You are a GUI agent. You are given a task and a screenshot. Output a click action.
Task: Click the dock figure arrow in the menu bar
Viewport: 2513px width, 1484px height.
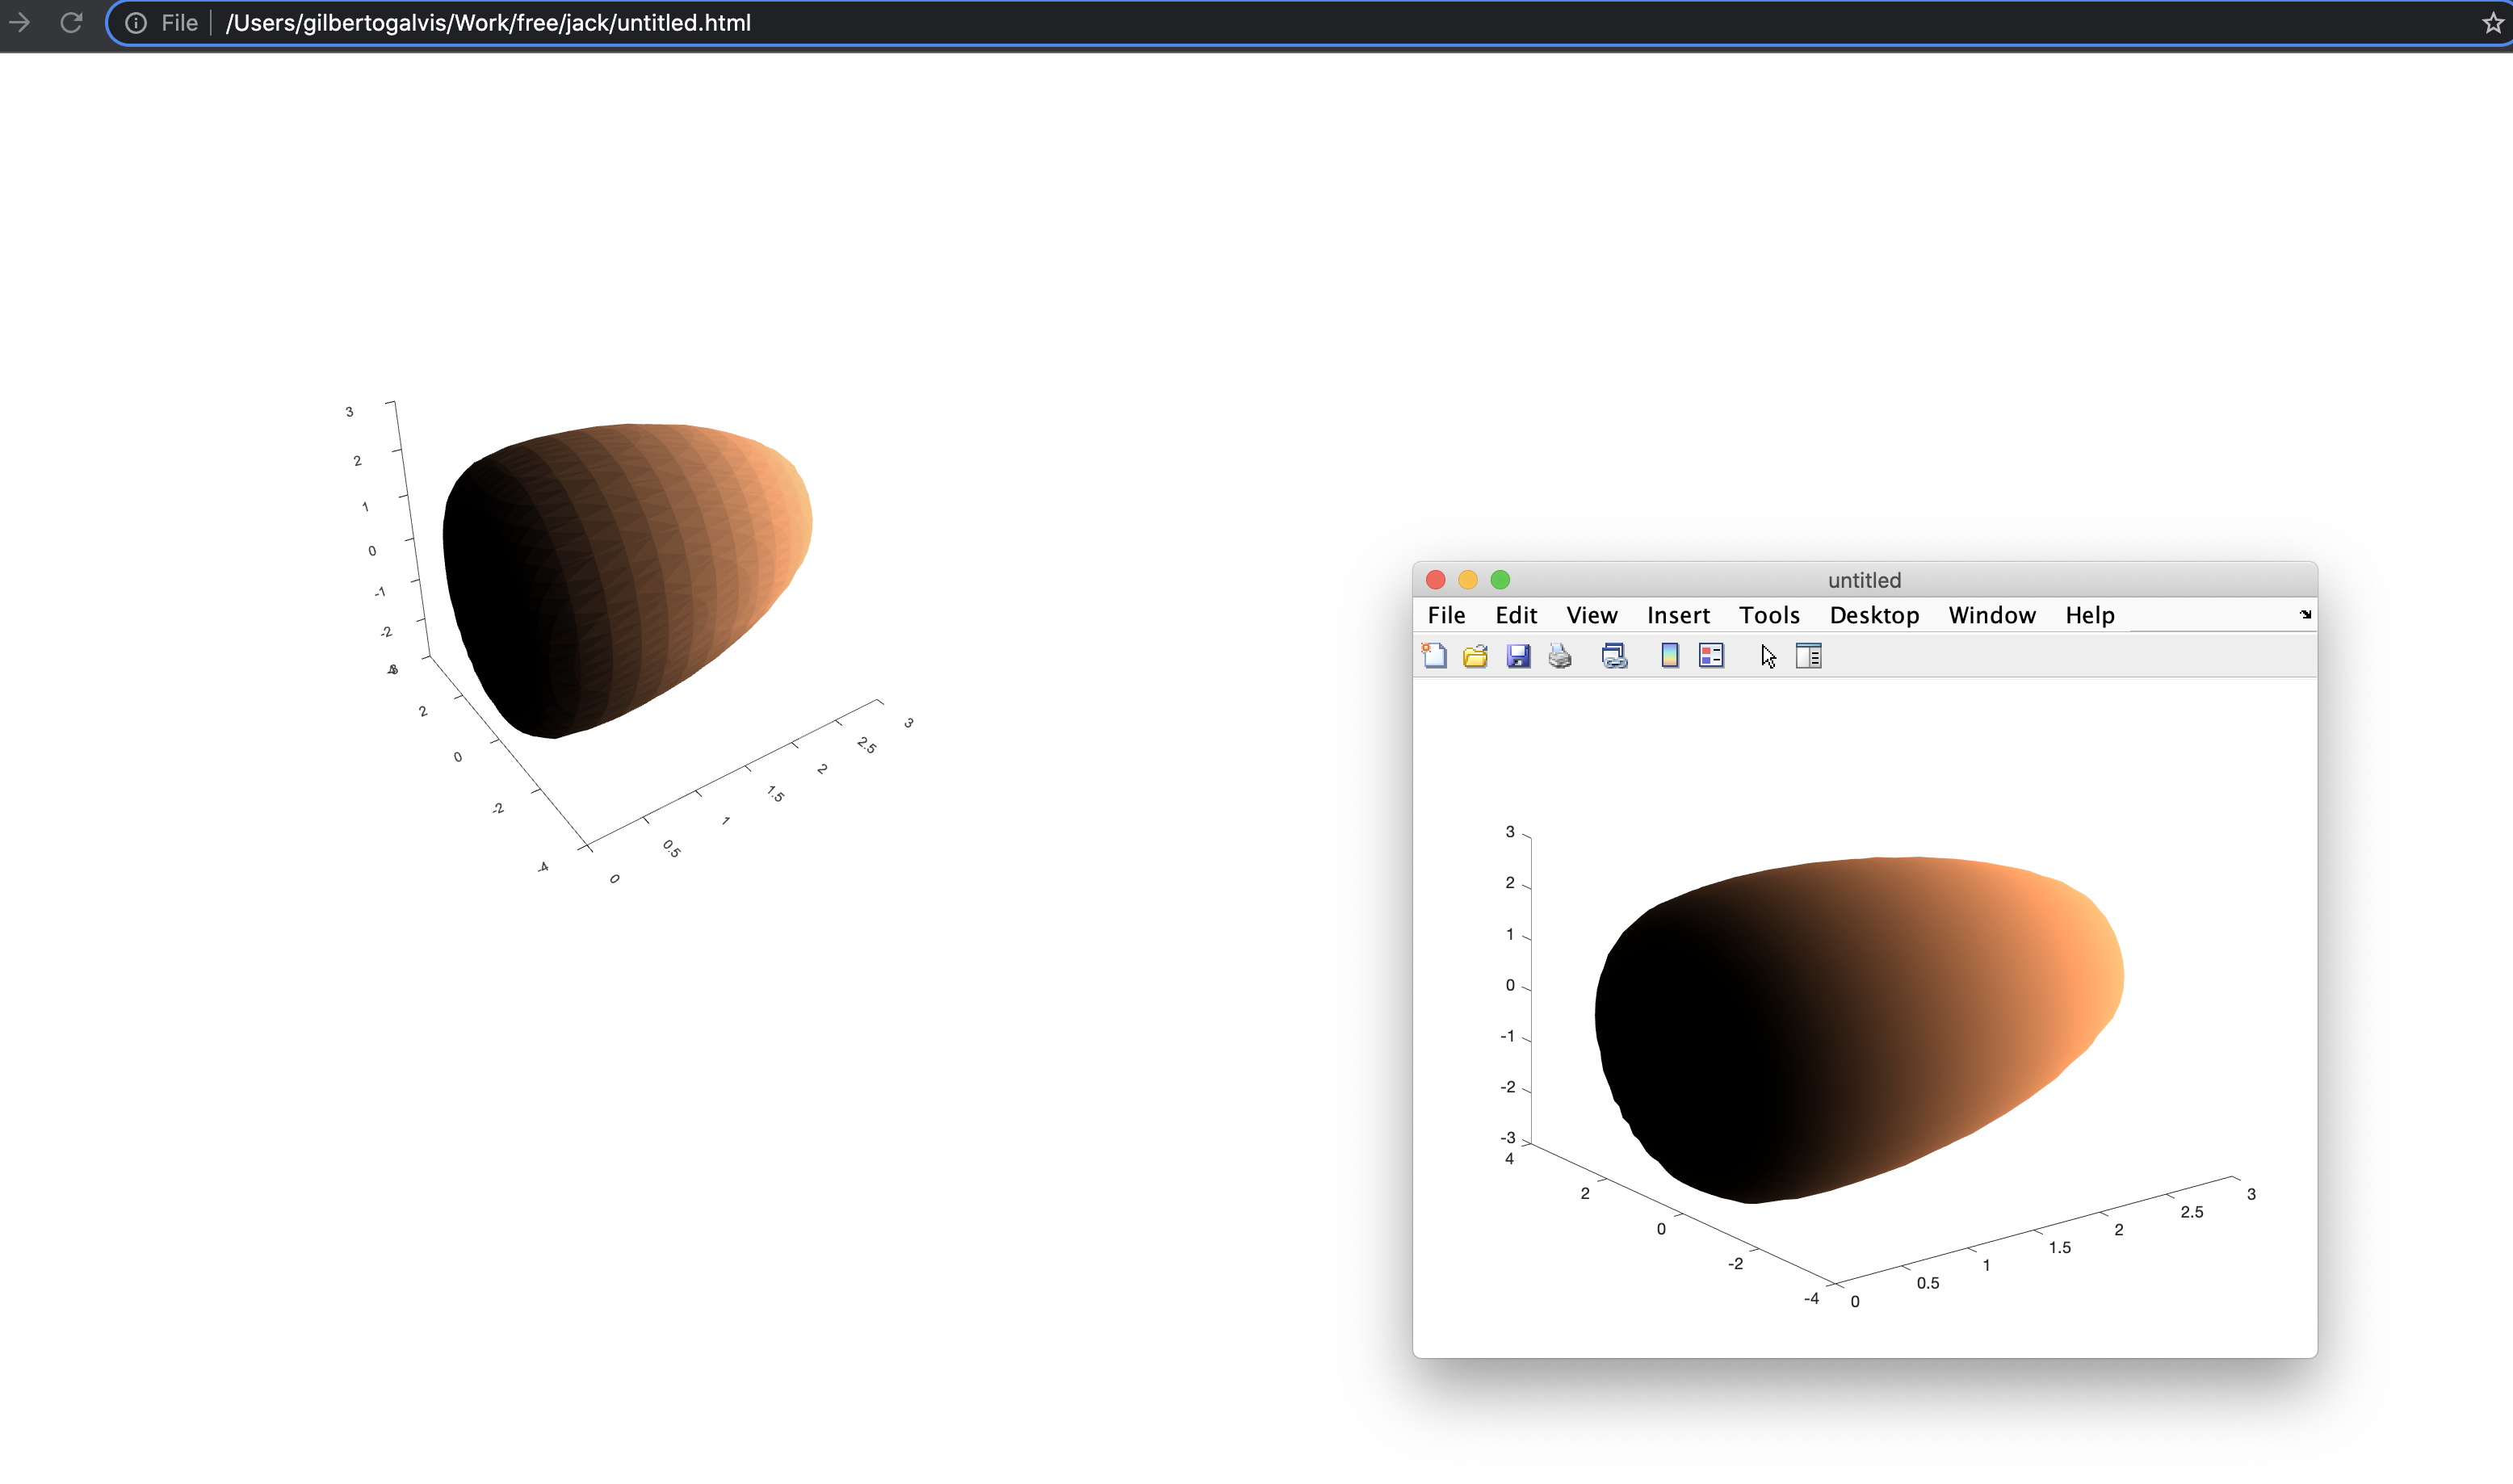tap(2305, 614)
